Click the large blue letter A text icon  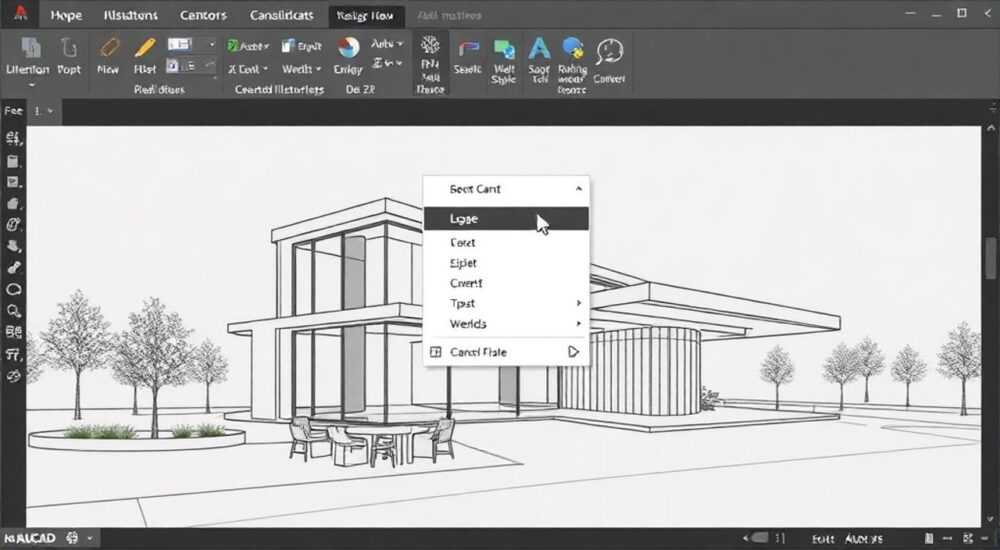(539, 48)
